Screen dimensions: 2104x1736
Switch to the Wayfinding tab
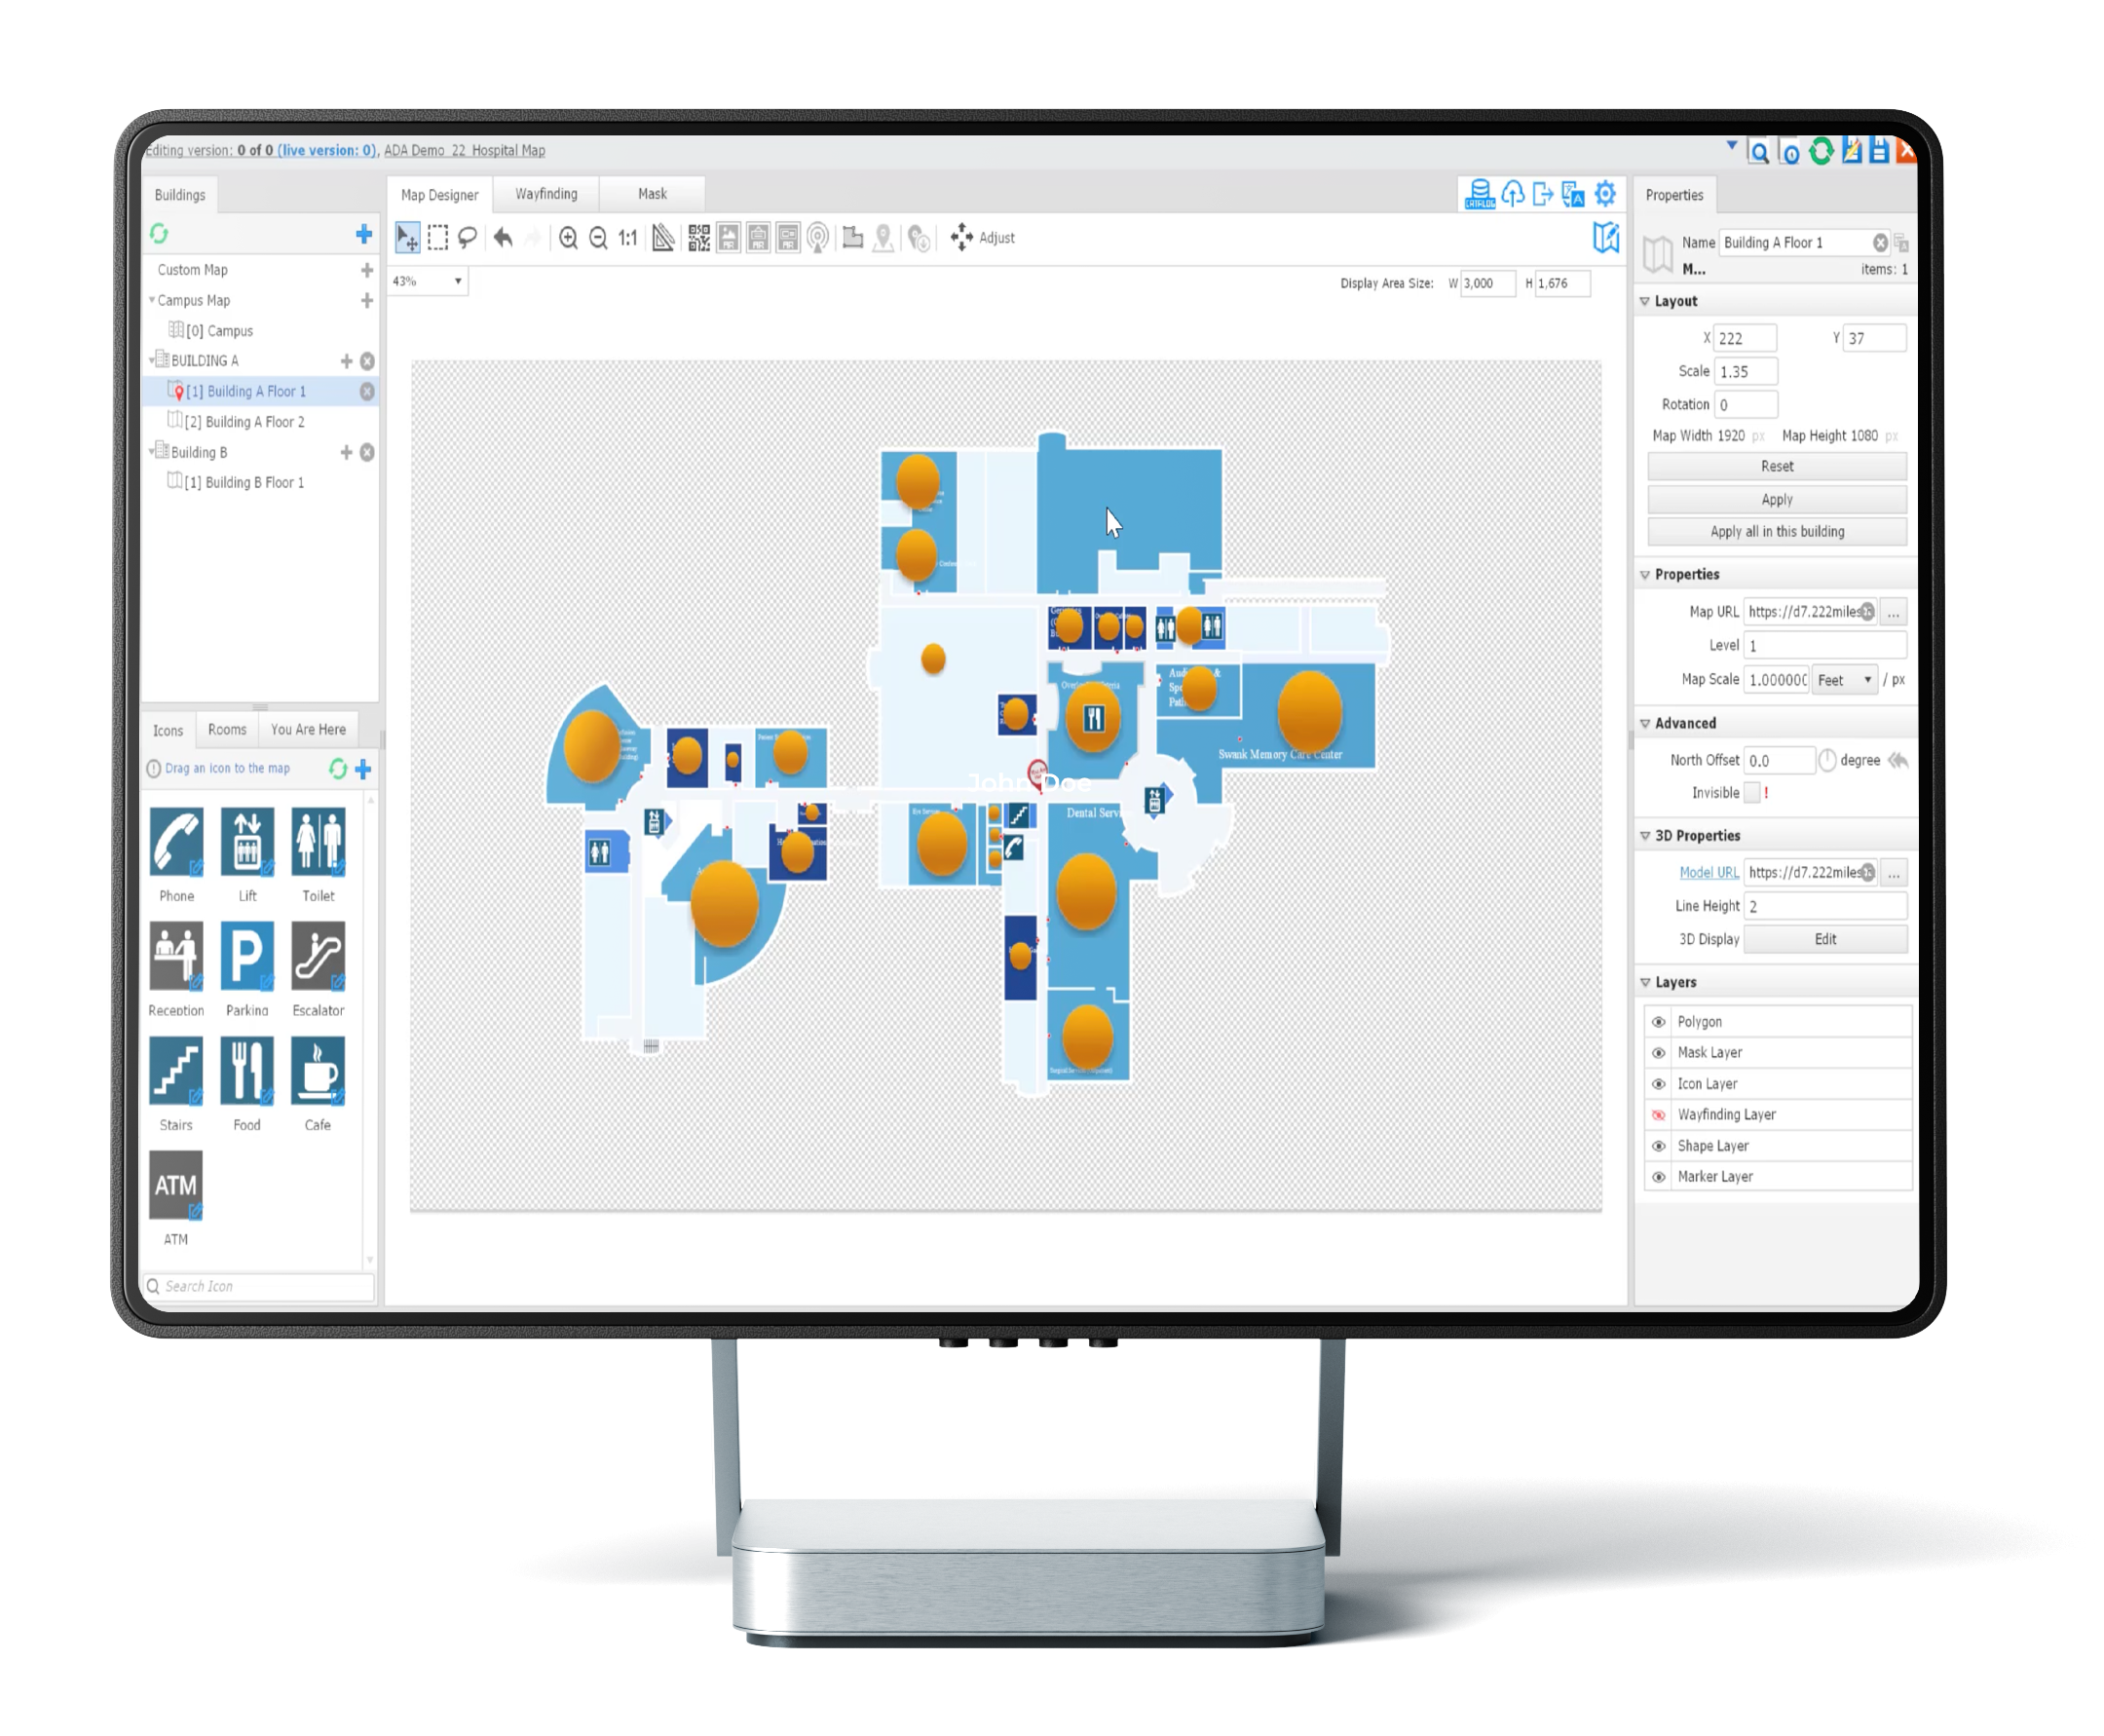click(x=546, y=194)
